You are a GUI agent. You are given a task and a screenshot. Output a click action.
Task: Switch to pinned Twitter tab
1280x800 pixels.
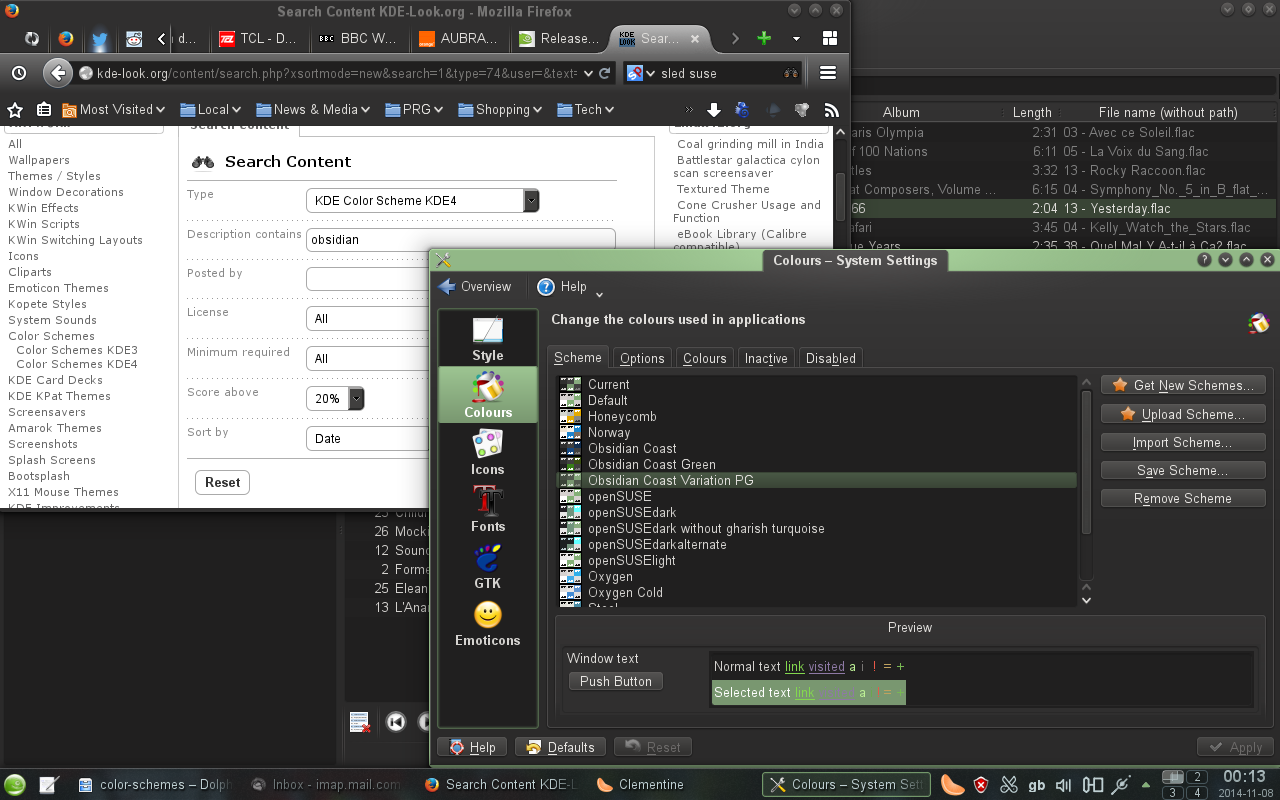tap(99, 39)
